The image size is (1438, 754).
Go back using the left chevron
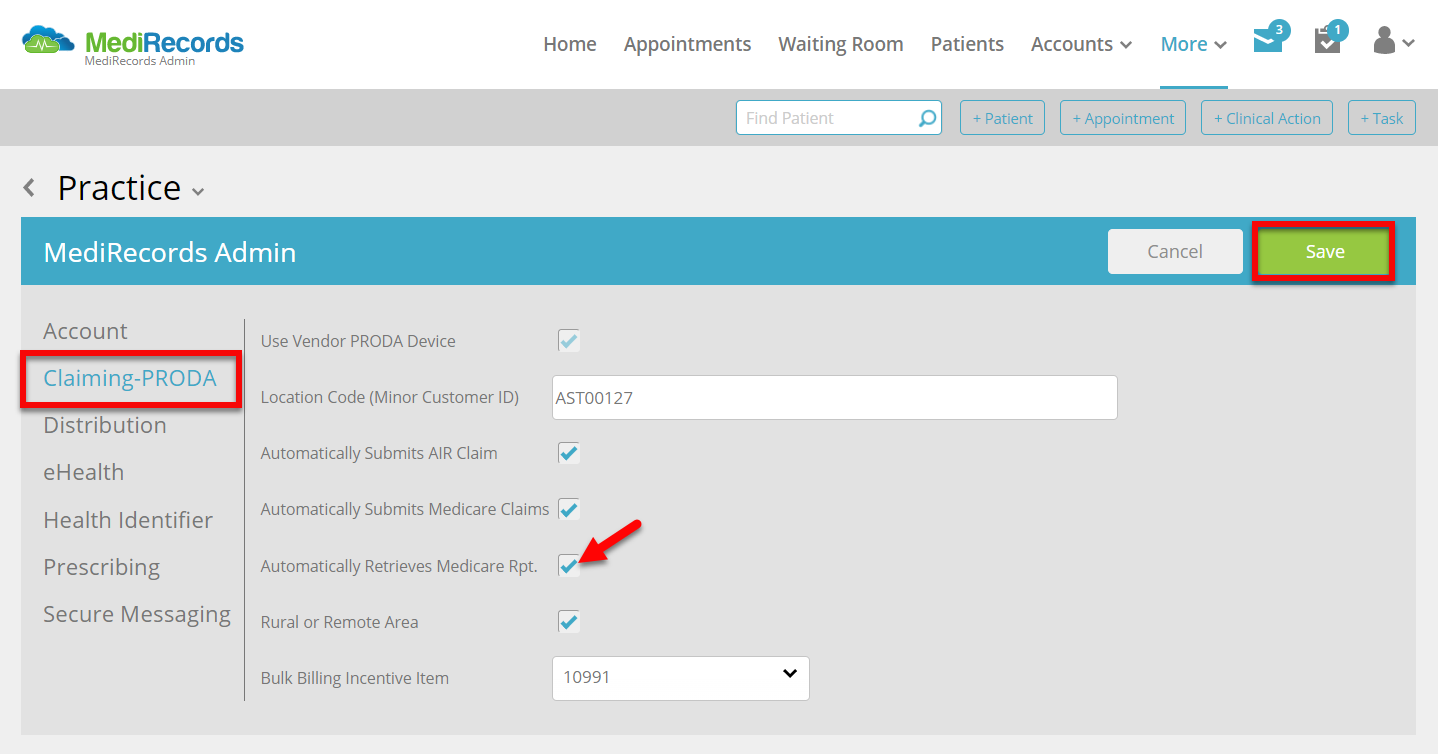[x=30, y=187]
